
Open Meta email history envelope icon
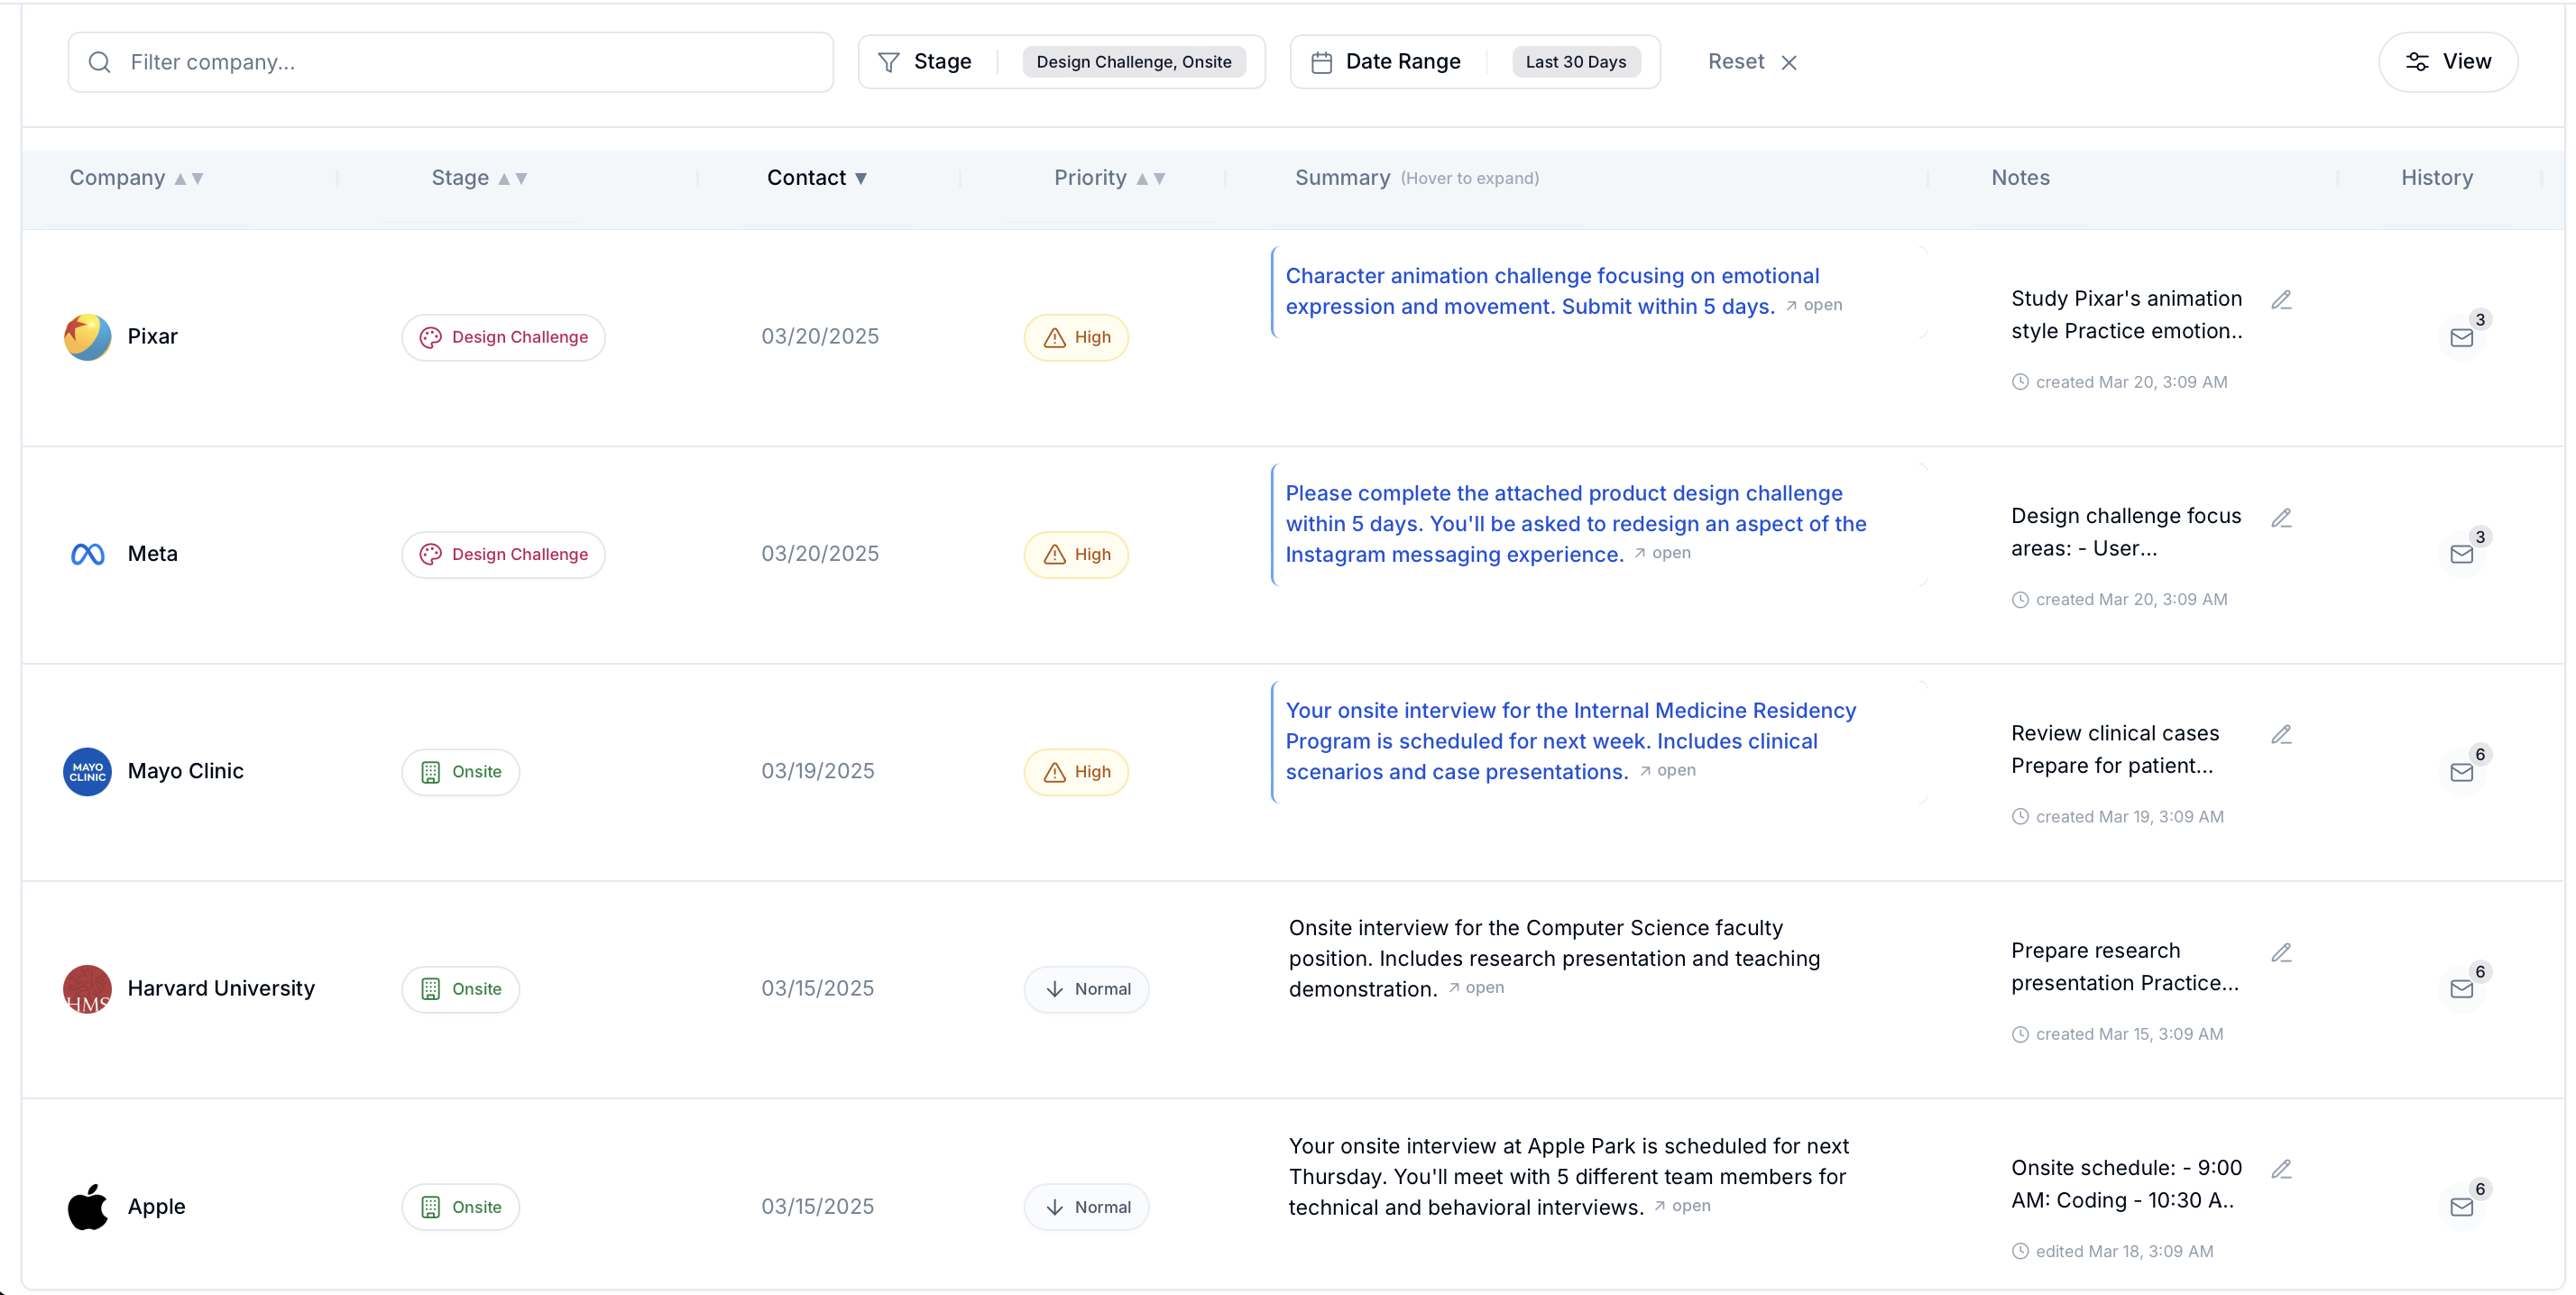(2461, 554)
